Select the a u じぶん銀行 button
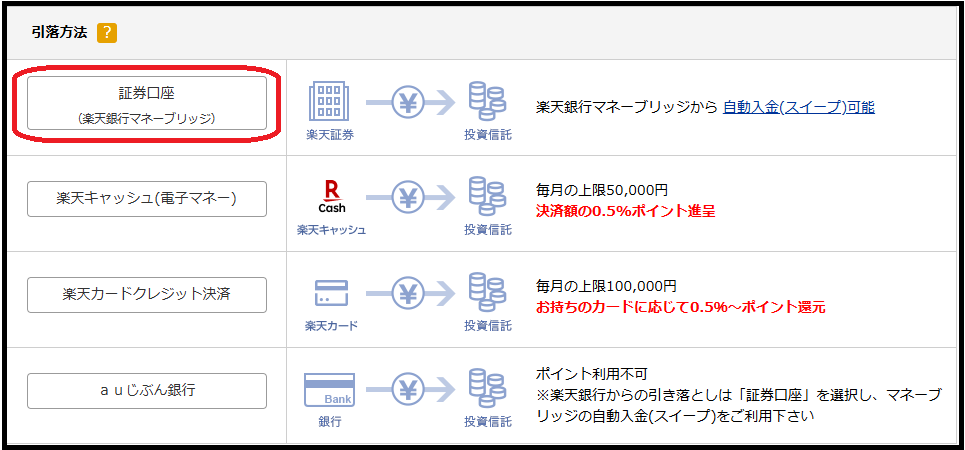965x450 pixels. pyautogui.click(x=147, y=391)
